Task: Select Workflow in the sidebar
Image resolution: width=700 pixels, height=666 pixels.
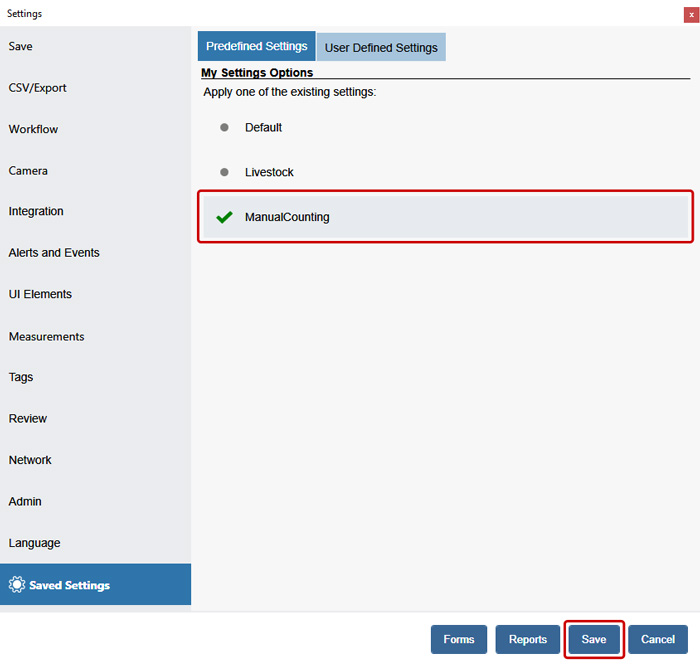Action: 34,130
